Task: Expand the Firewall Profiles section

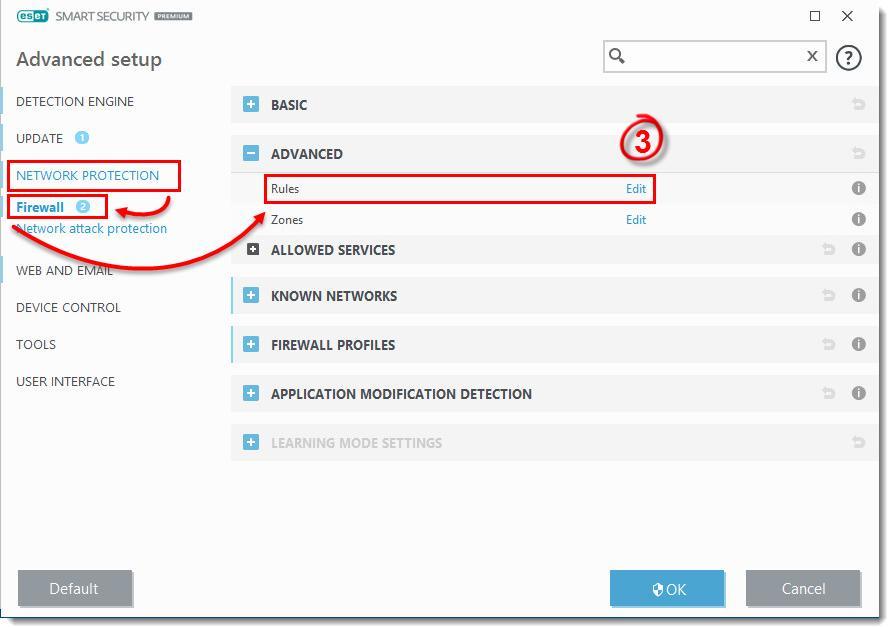Action: (251, 344)
